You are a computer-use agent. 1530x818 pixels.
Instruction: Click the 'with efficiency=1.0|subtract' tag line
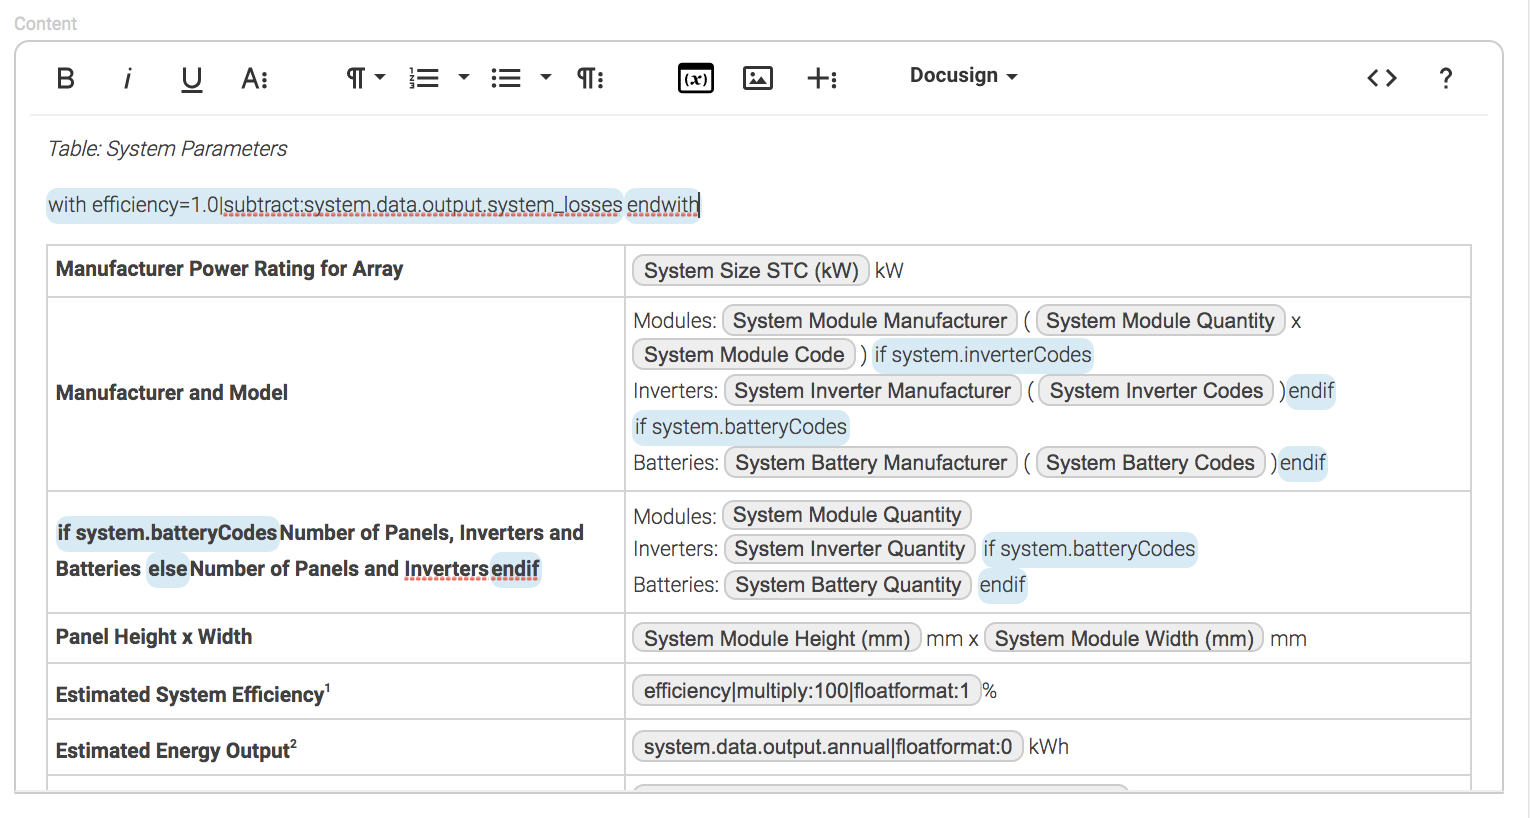click(x=335, y=205)
